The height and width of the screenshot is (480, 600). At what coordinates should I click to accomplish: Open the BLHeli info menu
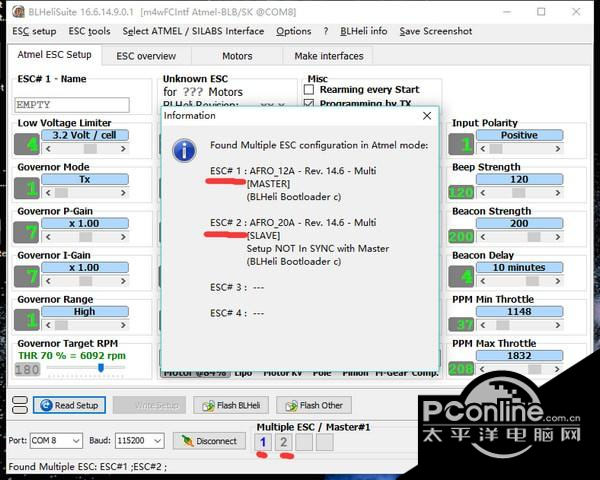pos(364,31)
